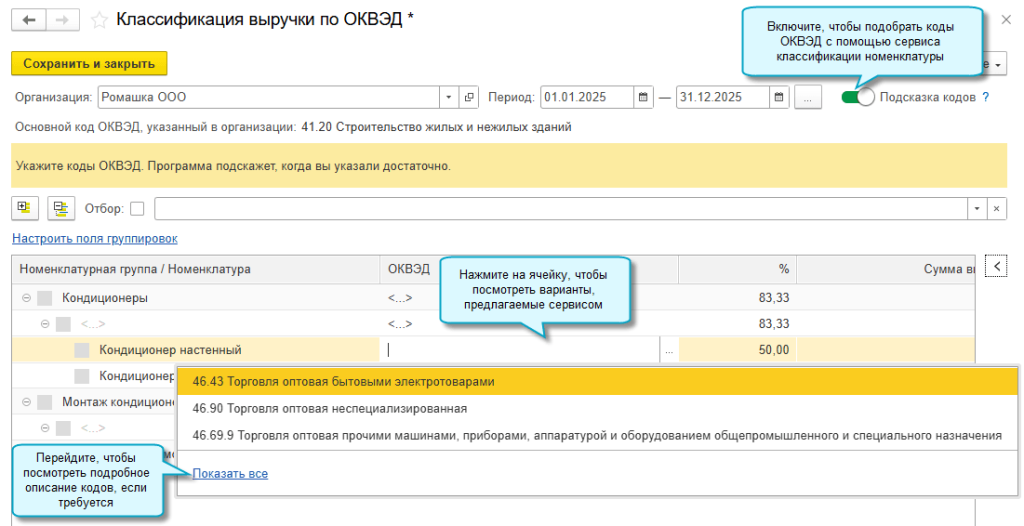Collapse the Монтаж кондиционеров group

[x=25, y=402]
